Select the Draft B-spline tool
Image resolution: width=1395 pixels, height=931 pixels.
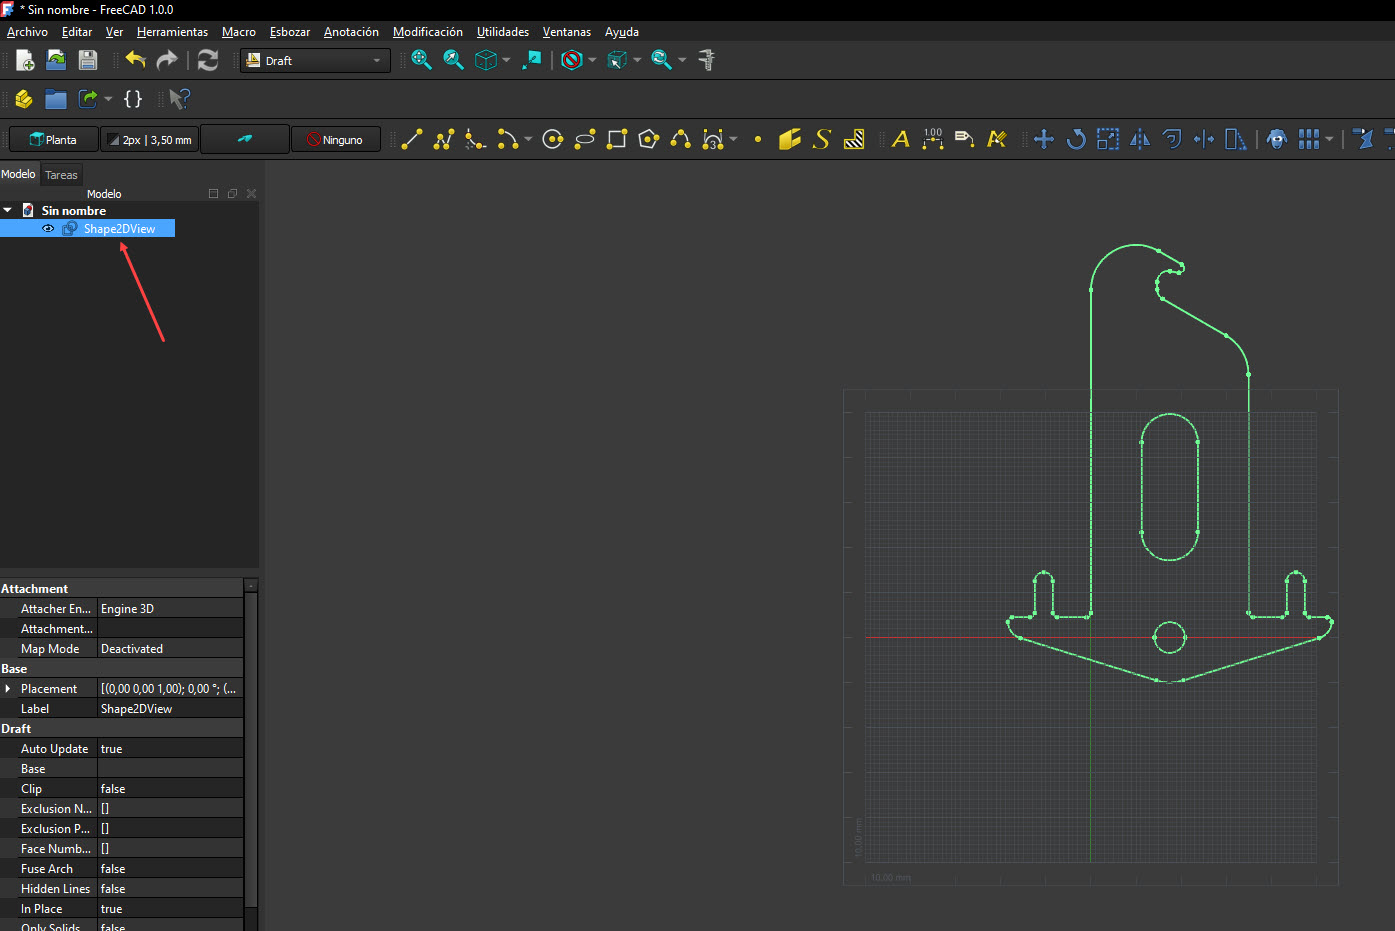pos(681,140)
